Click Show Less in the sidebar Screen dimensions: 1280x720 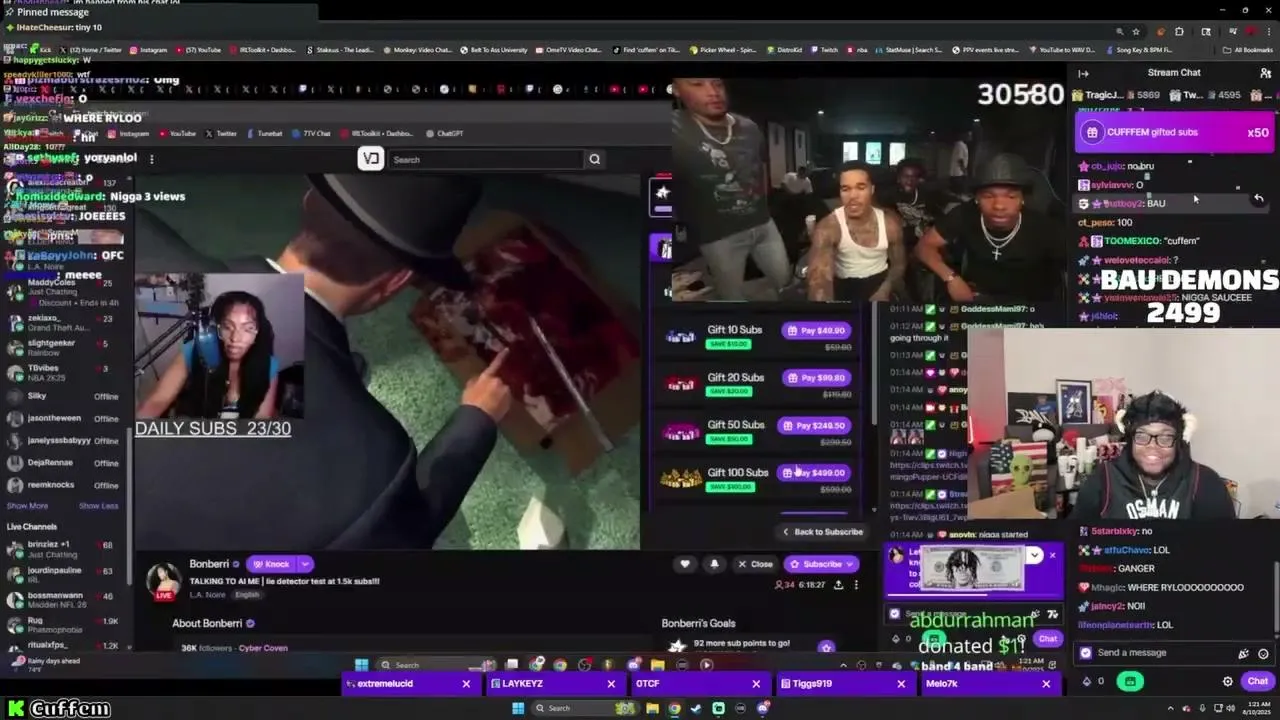tap(99, 506)
